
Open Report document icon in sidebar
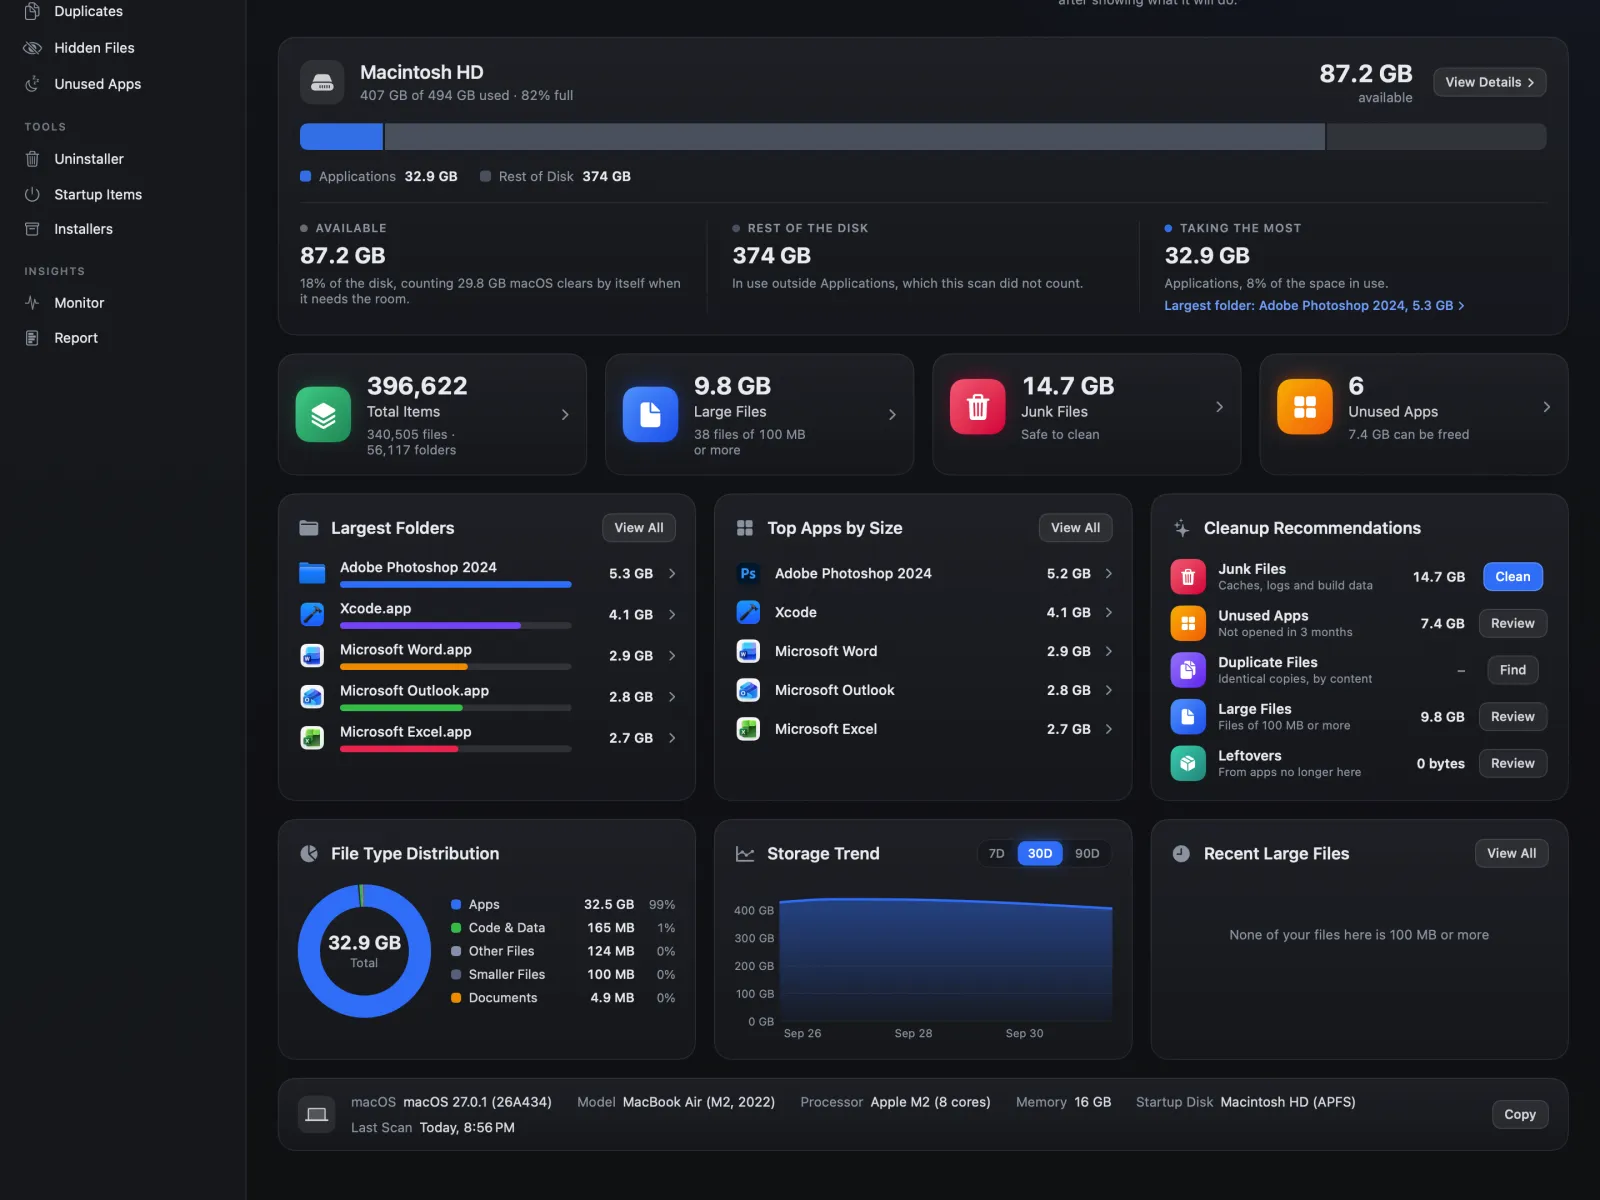point(32,338)
